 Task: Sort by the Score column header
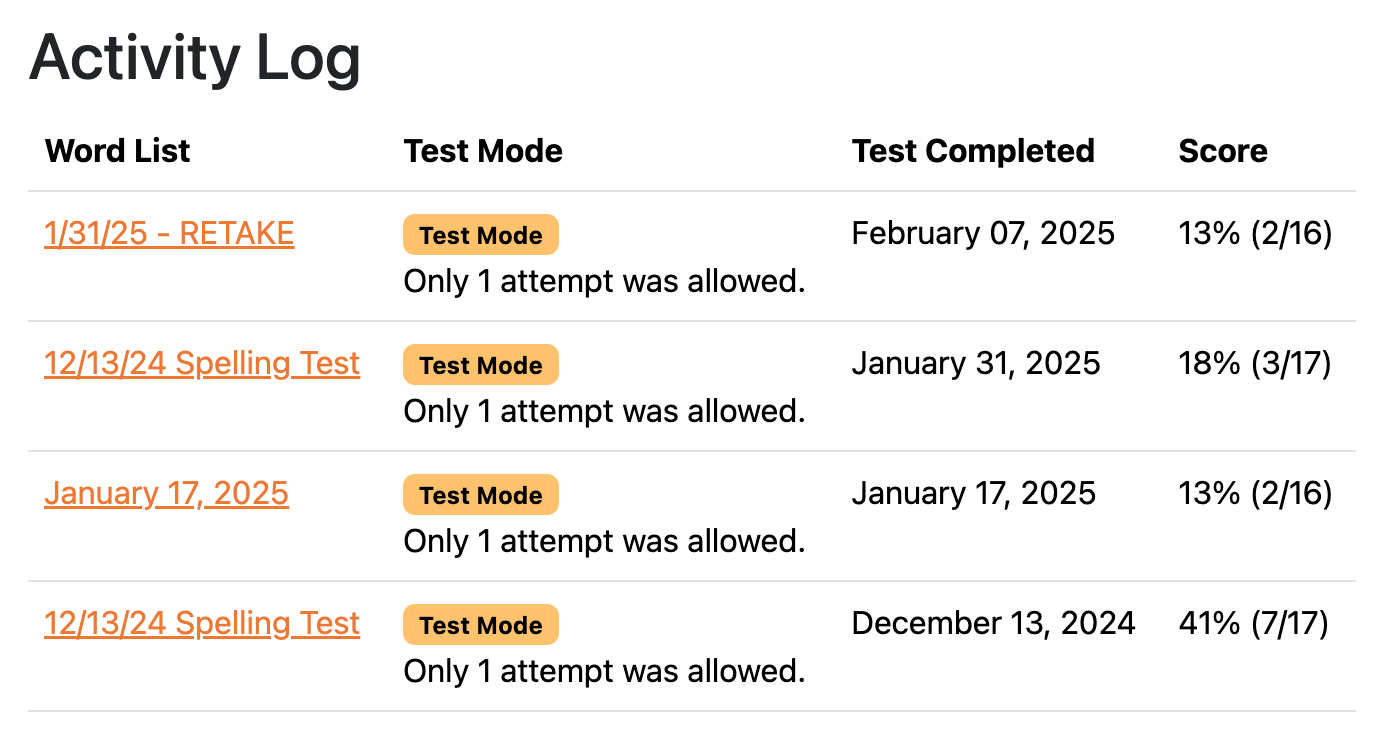(x=1222, y=151)
